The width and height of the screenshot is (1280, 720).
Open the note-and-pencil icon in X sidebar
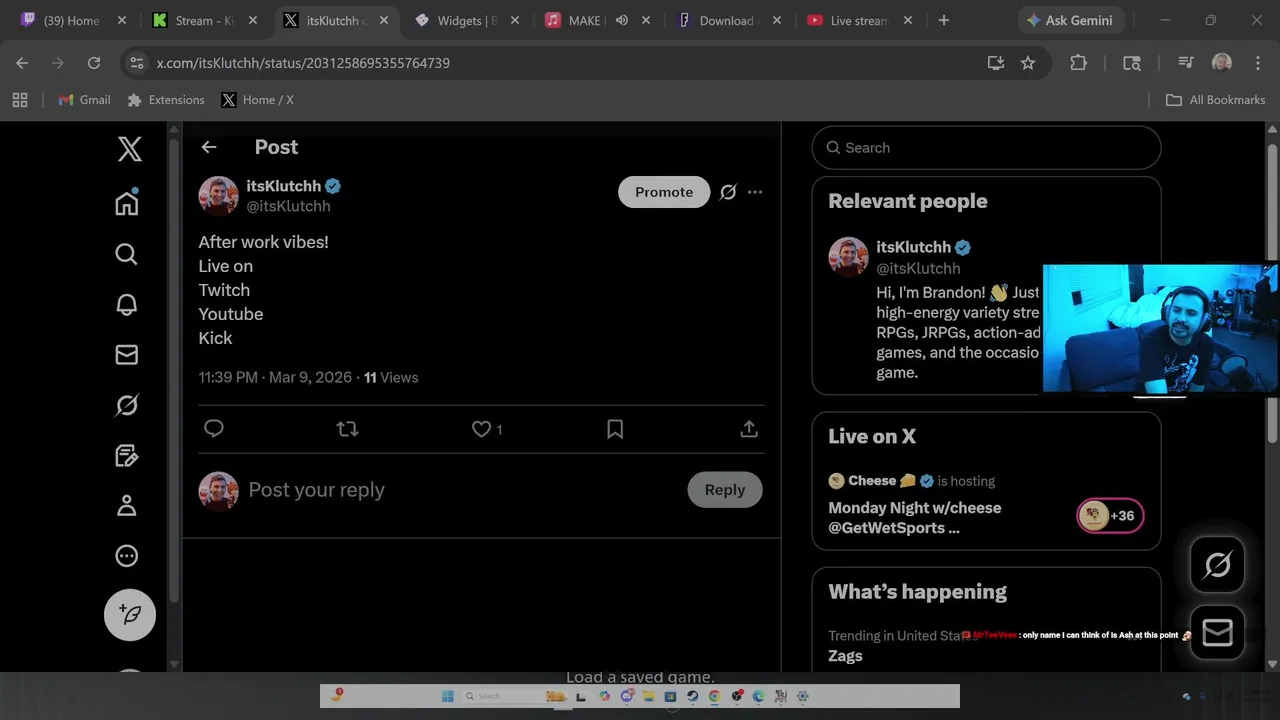pyautogui.click(x=126, y=455)
